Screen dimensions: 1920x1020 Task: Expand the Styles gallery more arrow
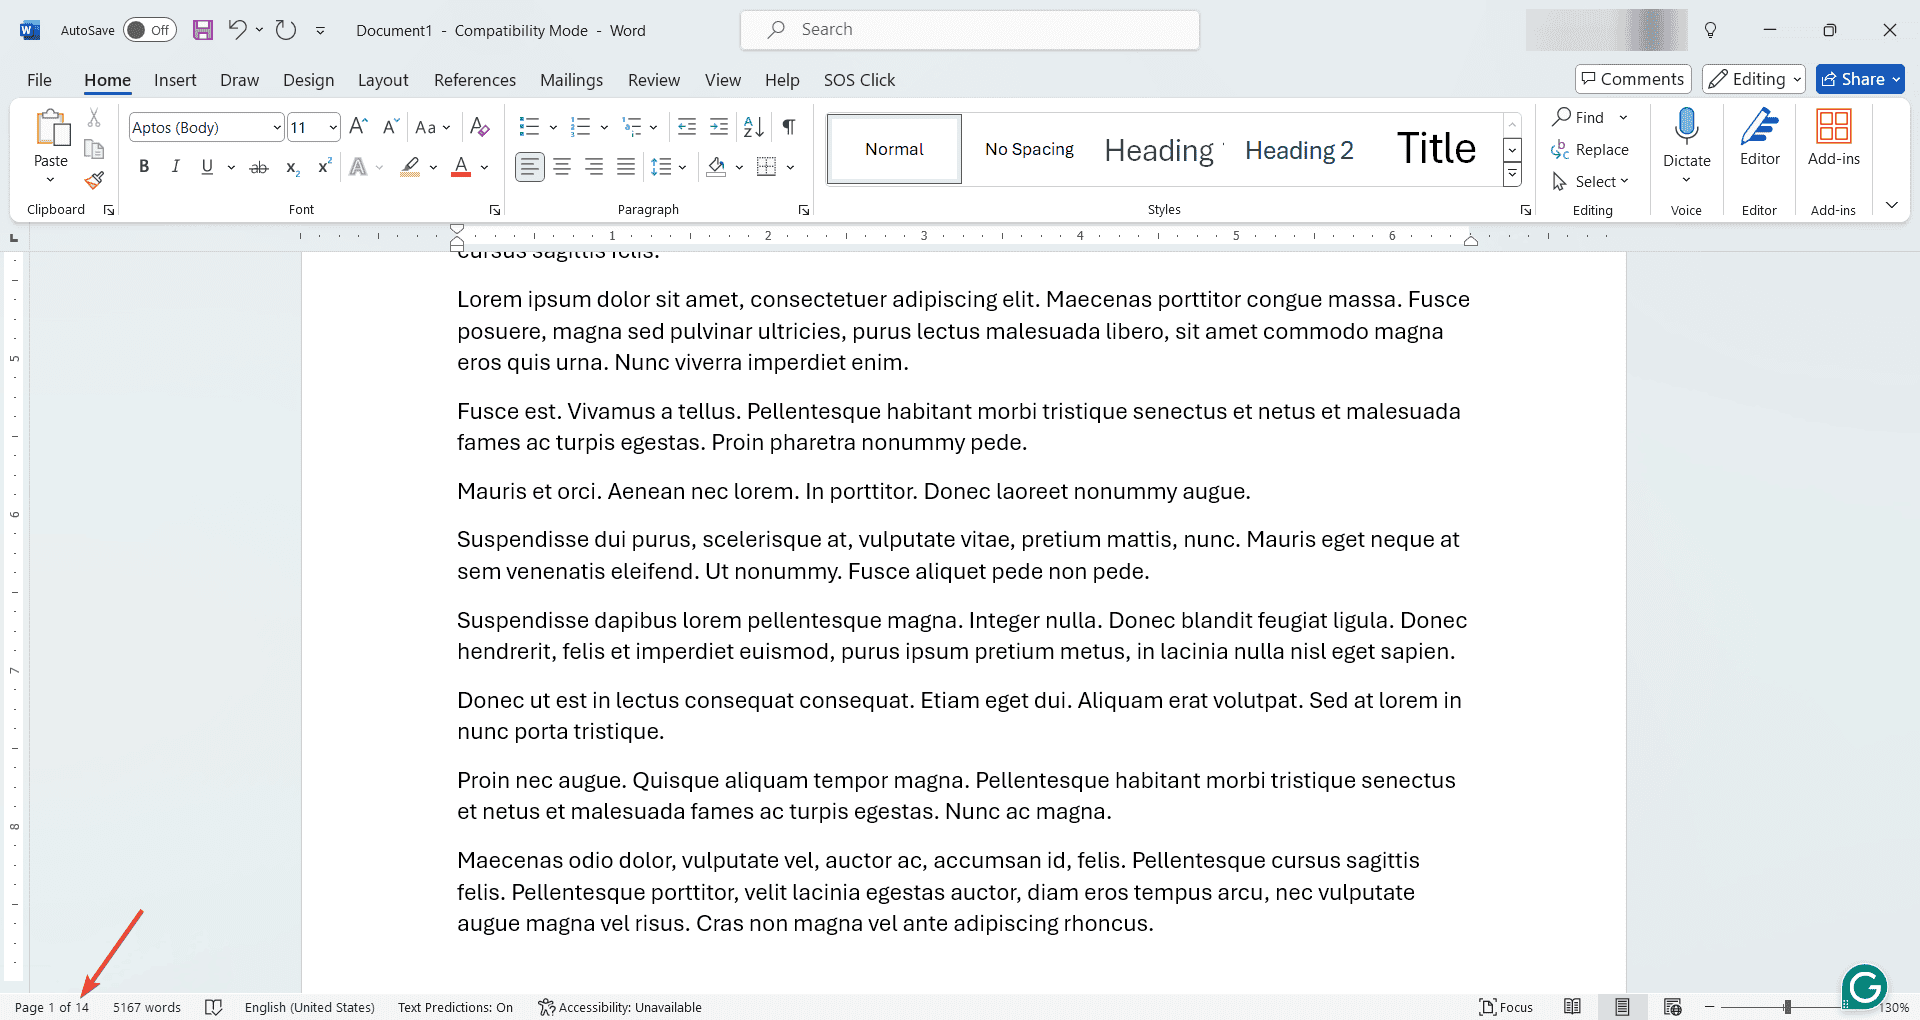(x=1512, y=175)
